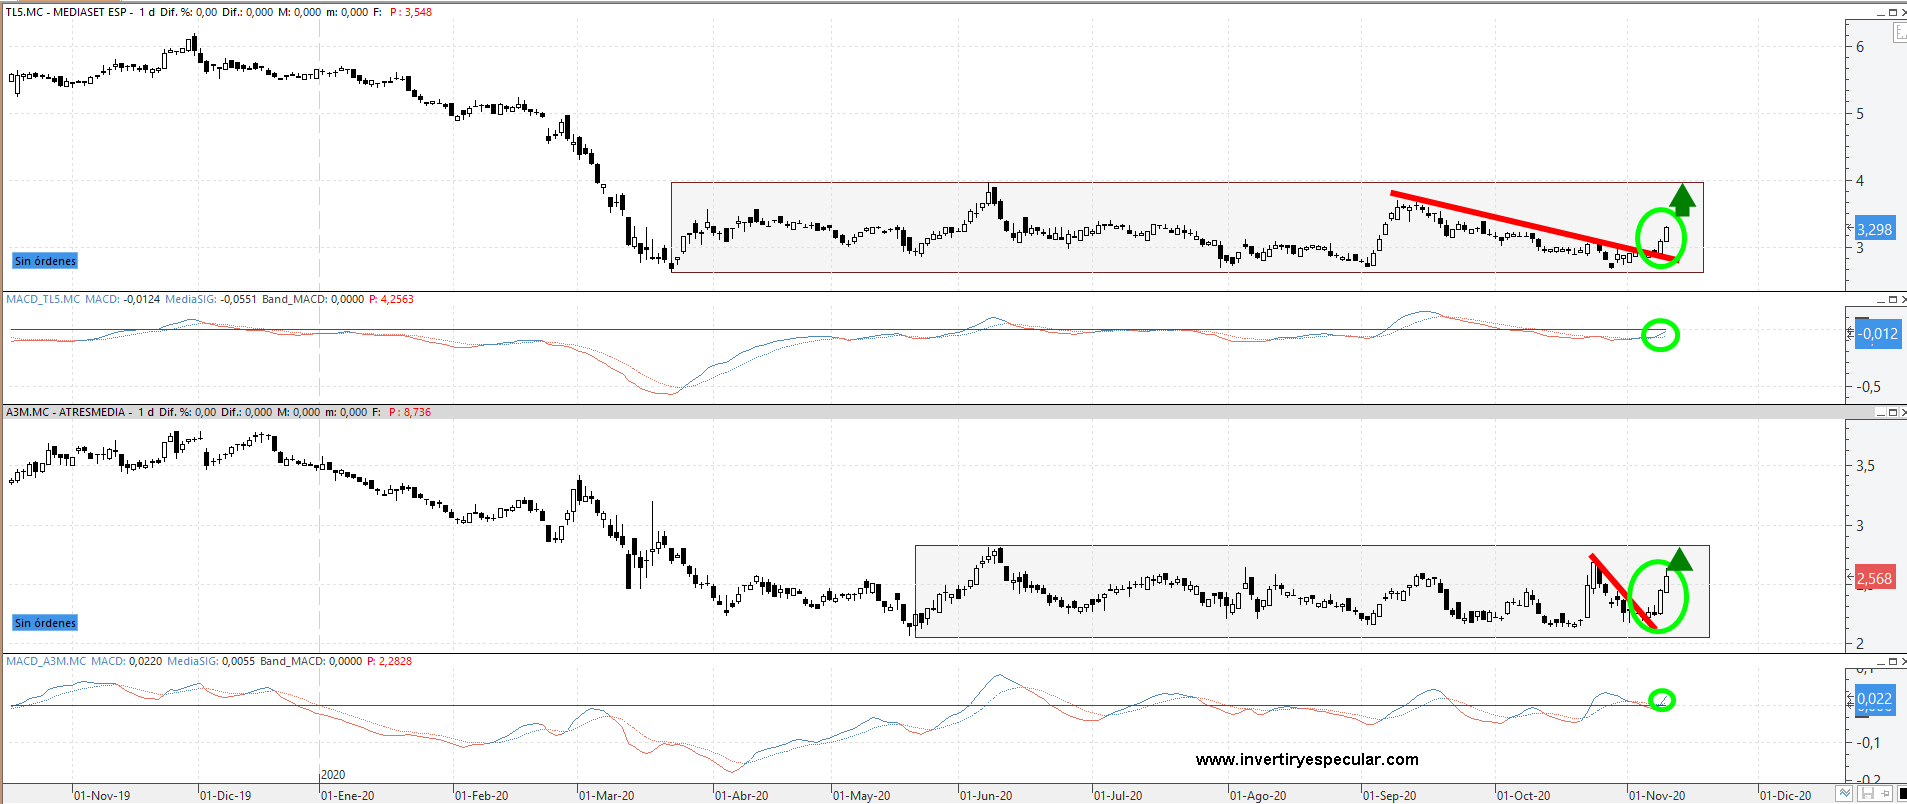
Task: Close the MACD_A3M.MC indicator panel
Action: point(1902,661)
